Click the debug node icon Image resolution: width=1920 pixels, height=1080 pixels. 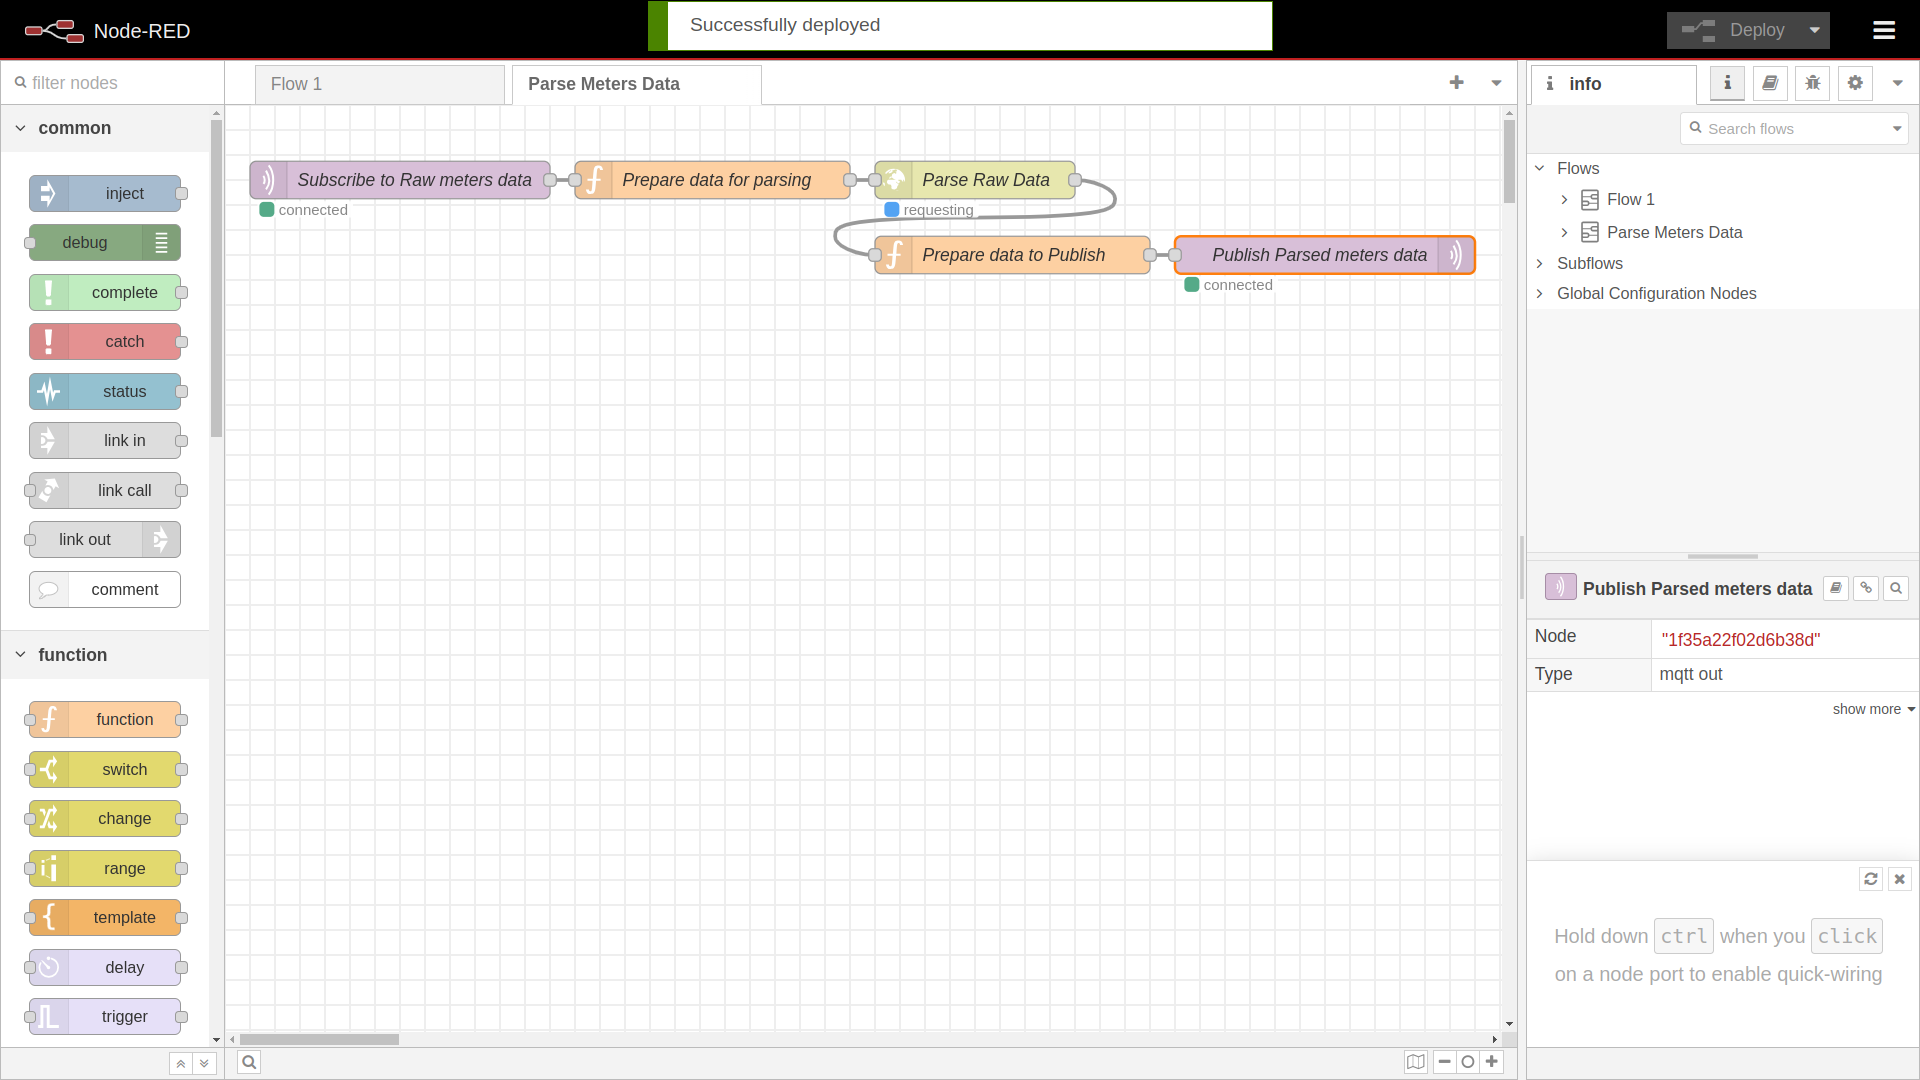tap(161, 243)
